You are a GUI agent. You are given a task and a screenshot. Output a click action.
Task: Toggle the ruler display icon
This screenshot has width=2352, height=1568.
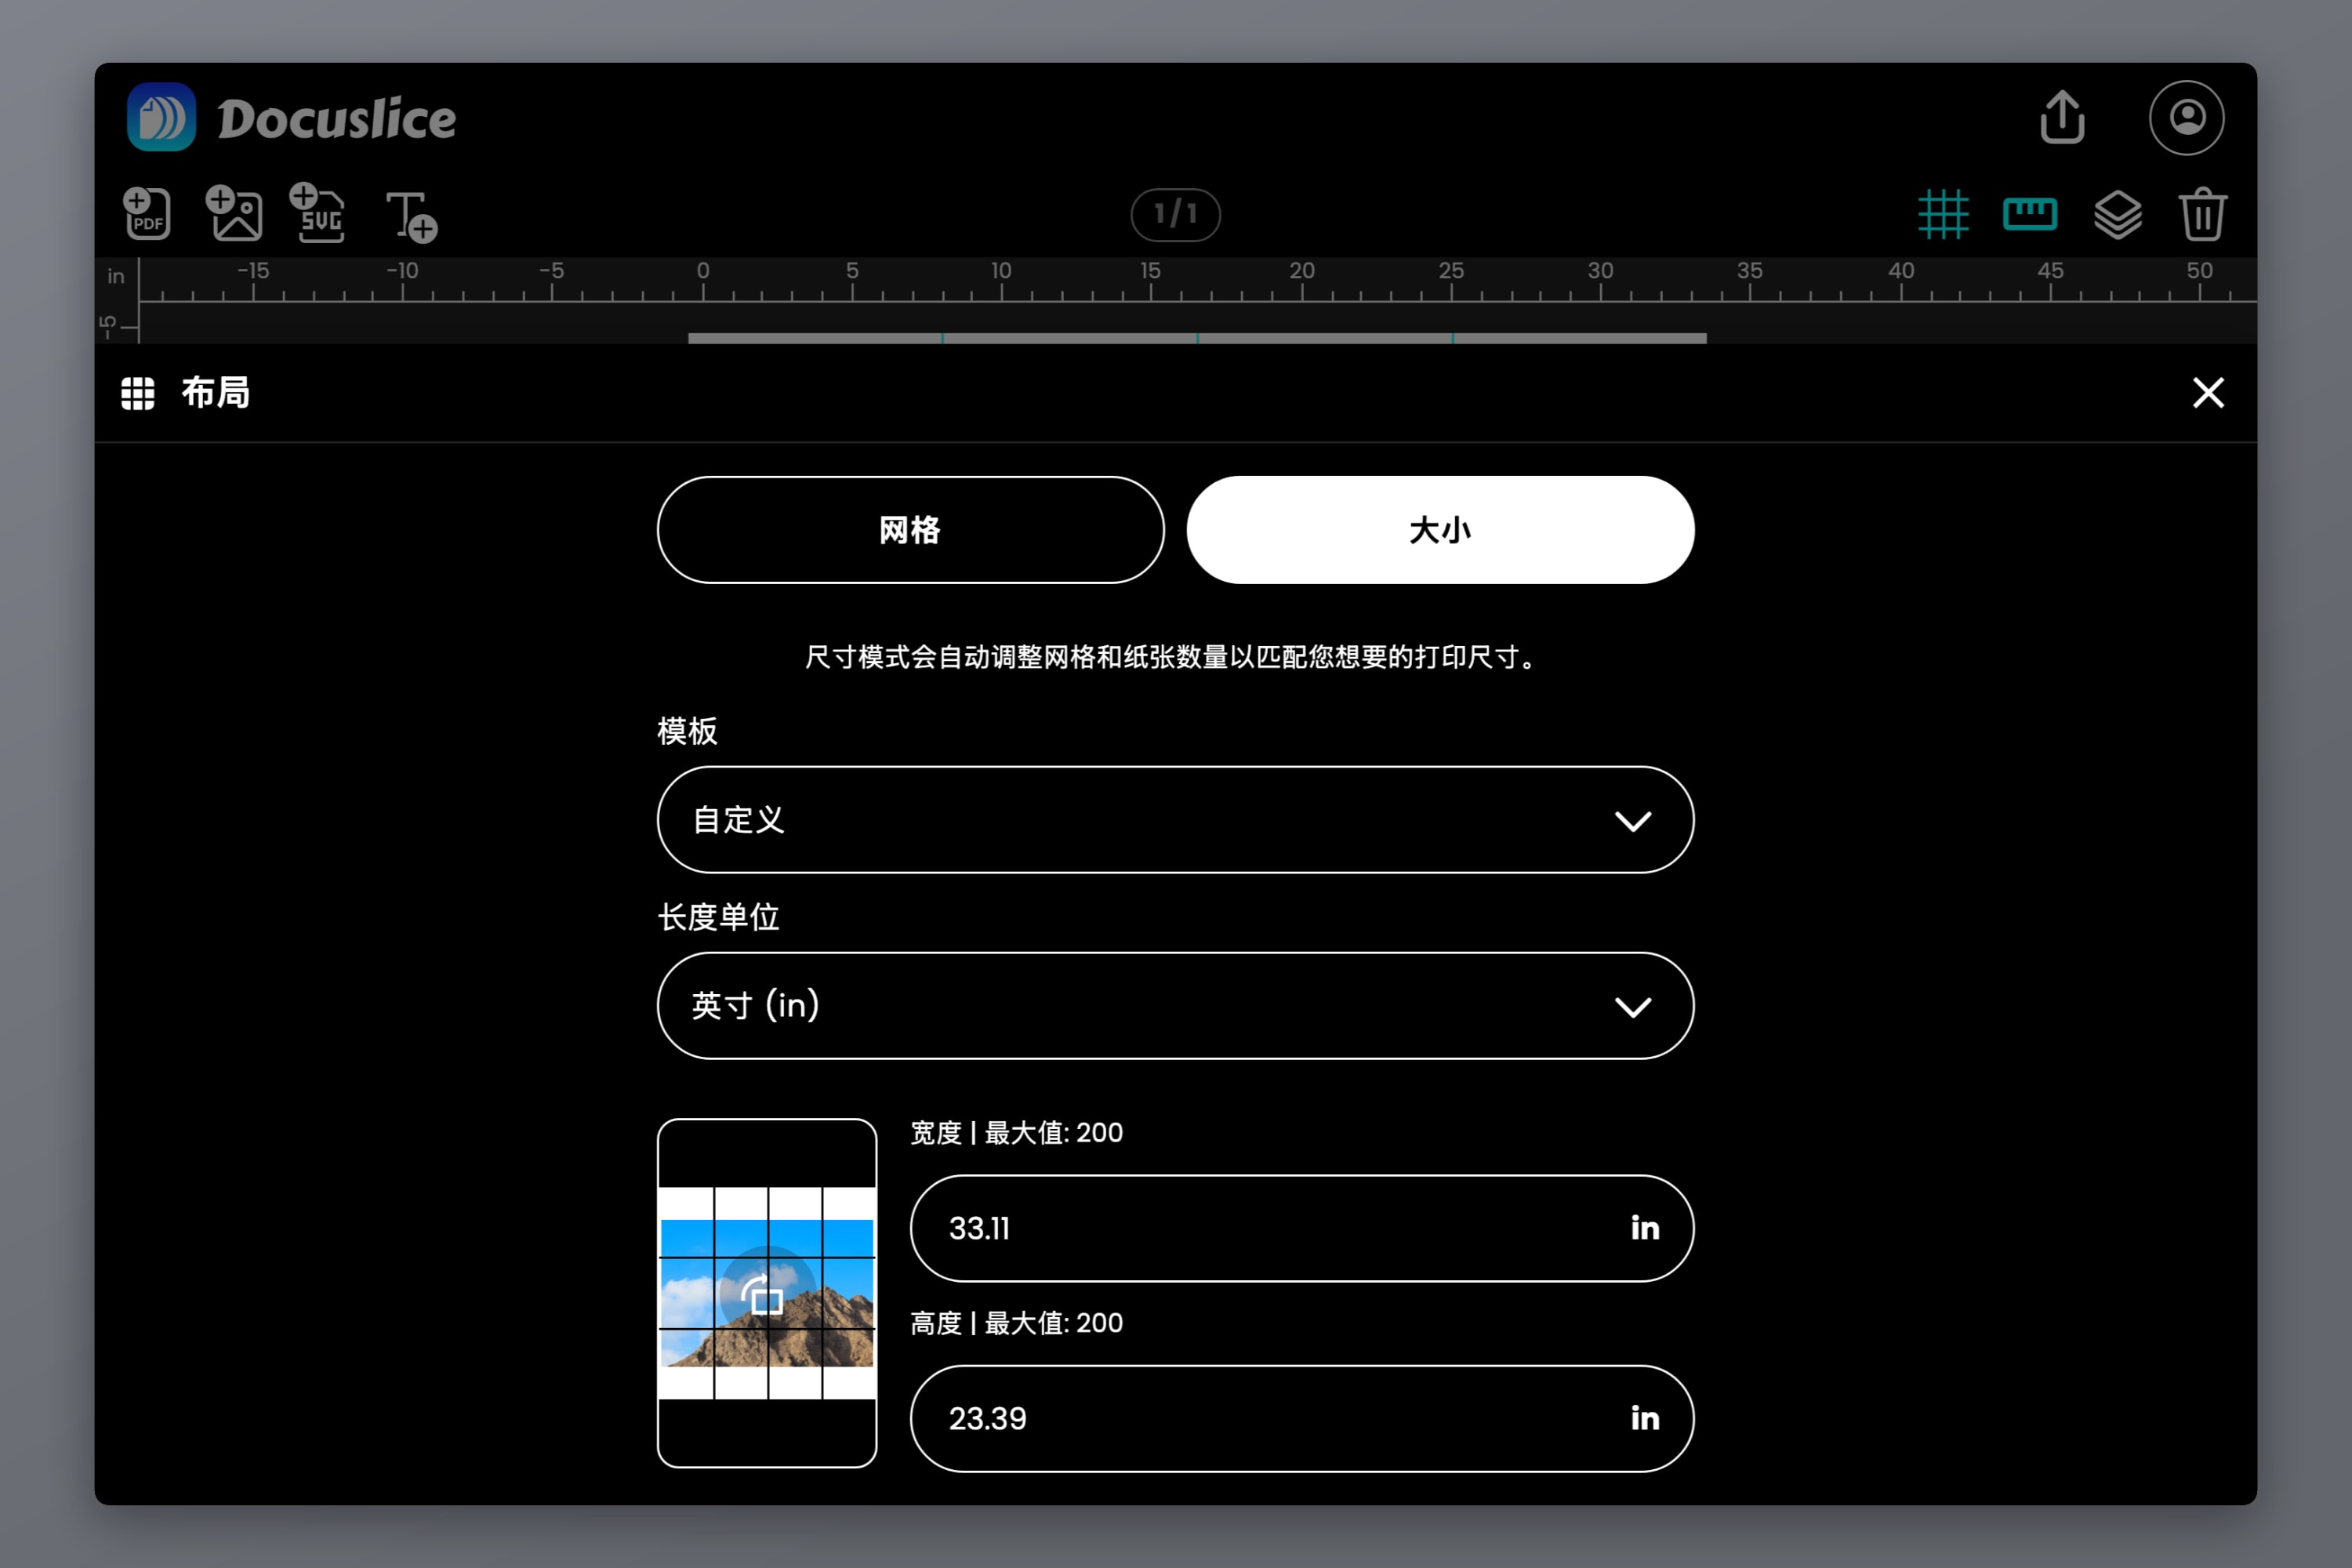click(2030, 214)
